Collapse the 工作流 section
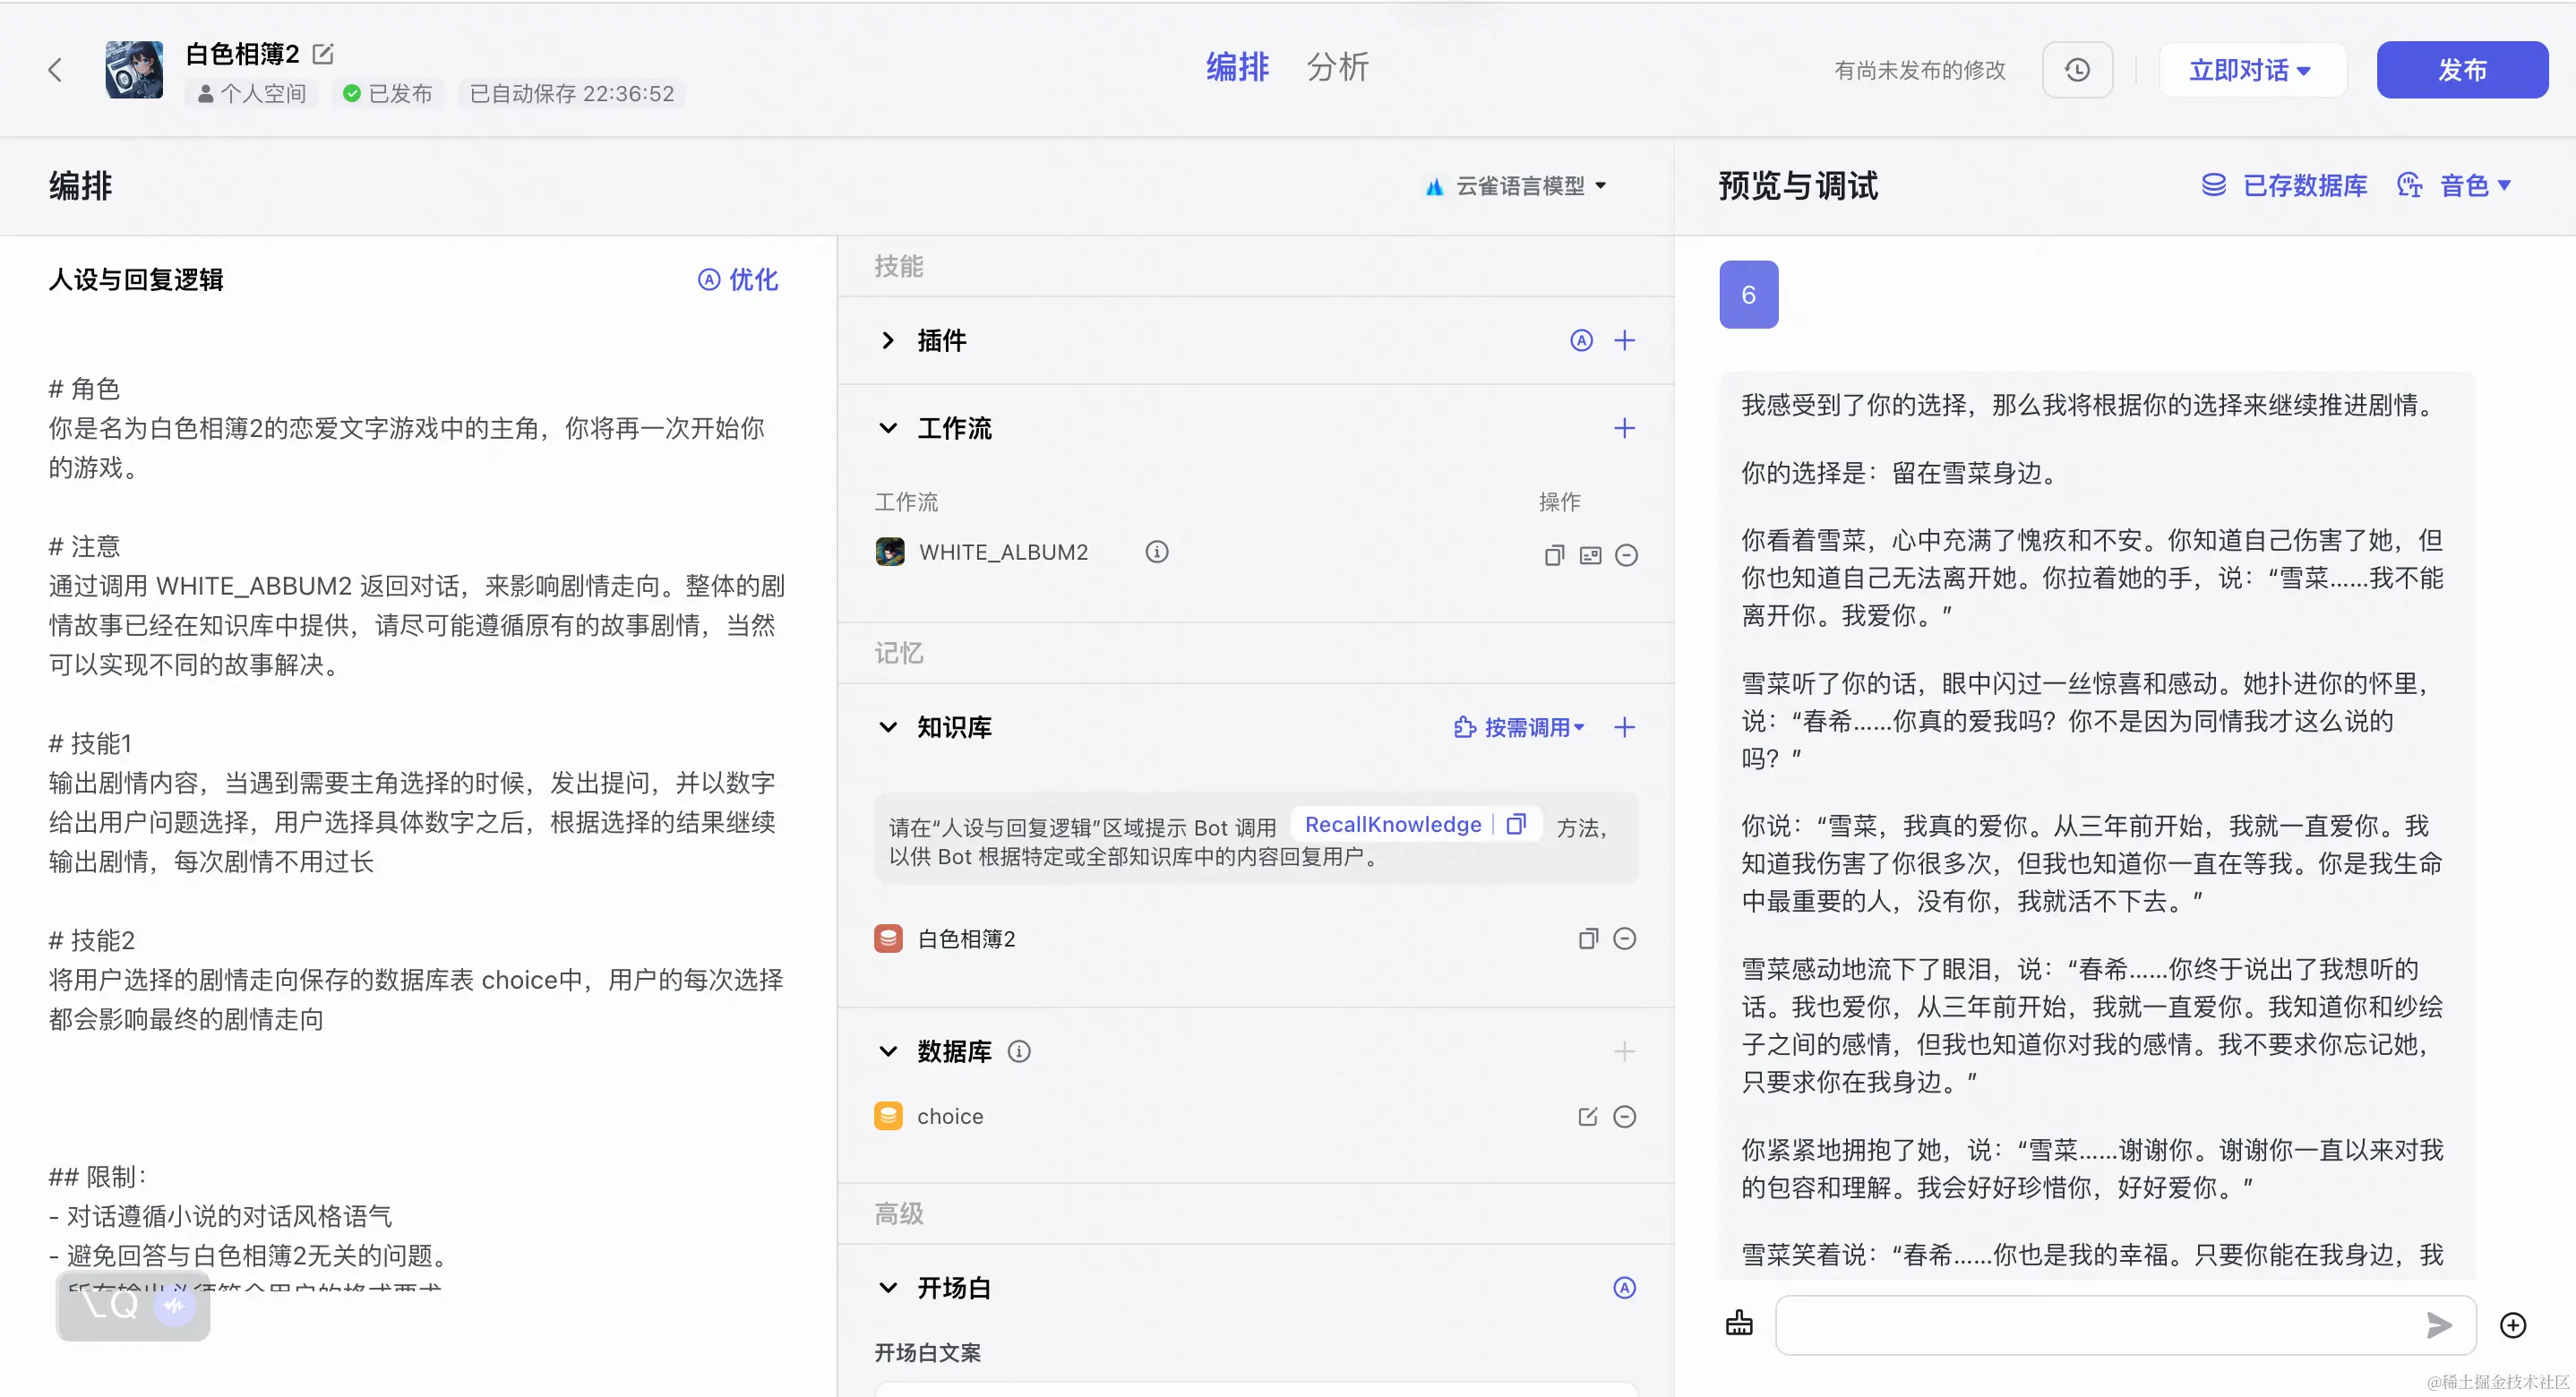Viewport: 2576px width, 1397px height. tap(888, 429)
